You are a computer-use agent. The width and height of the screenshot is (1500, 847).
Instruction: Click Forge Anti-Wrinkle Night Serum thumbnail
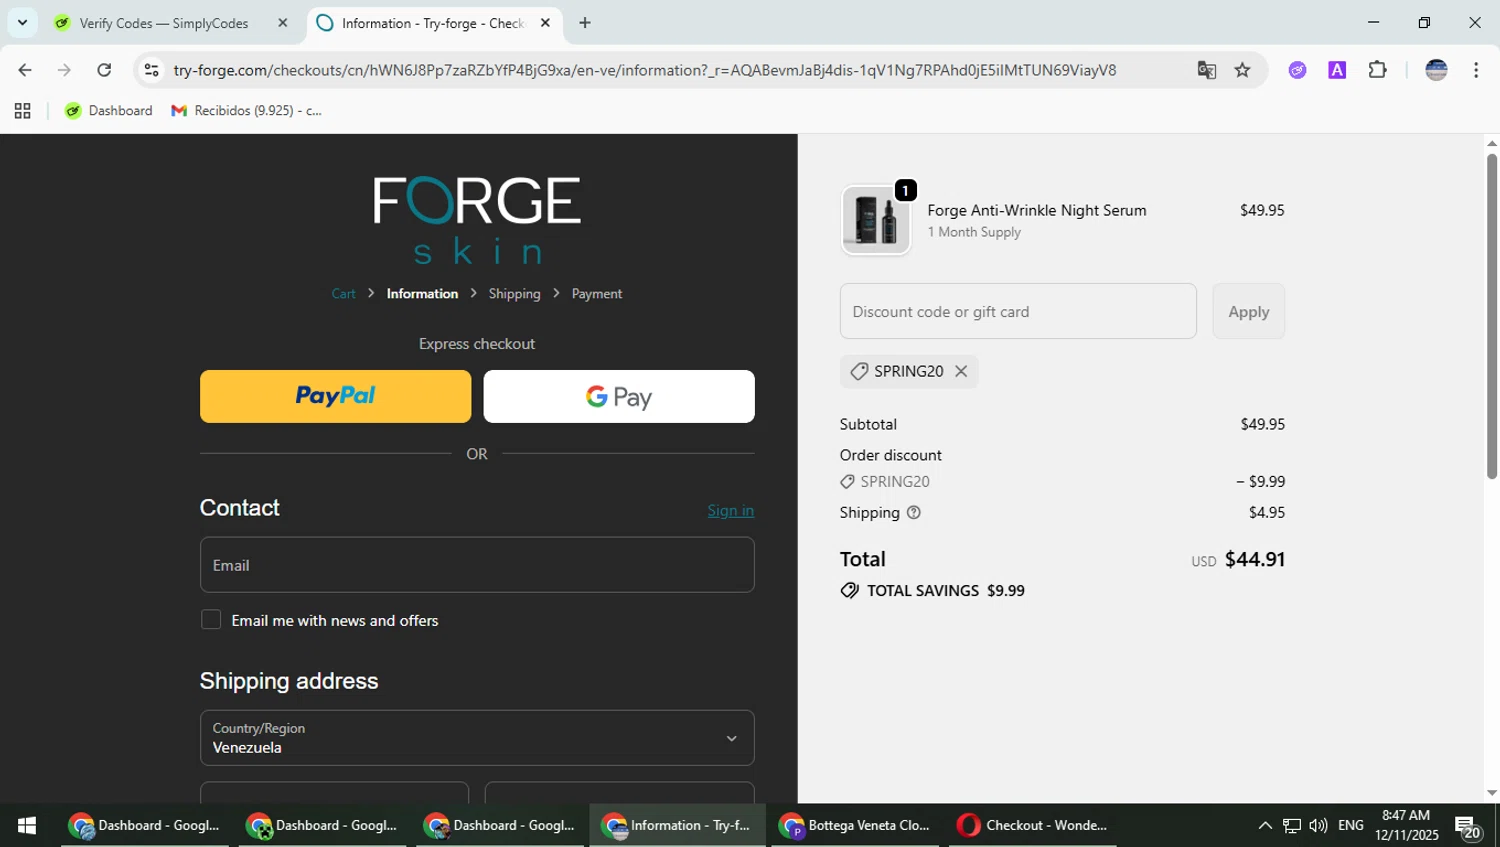876,220
